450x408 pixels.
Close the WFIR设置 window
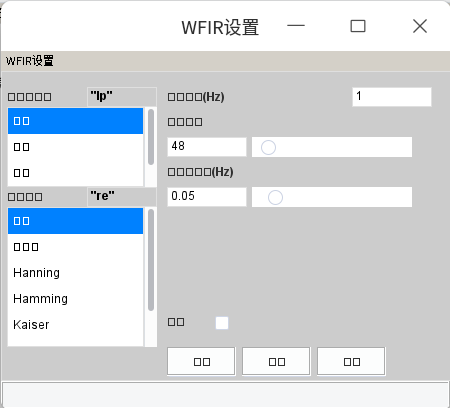pos(420,26)
